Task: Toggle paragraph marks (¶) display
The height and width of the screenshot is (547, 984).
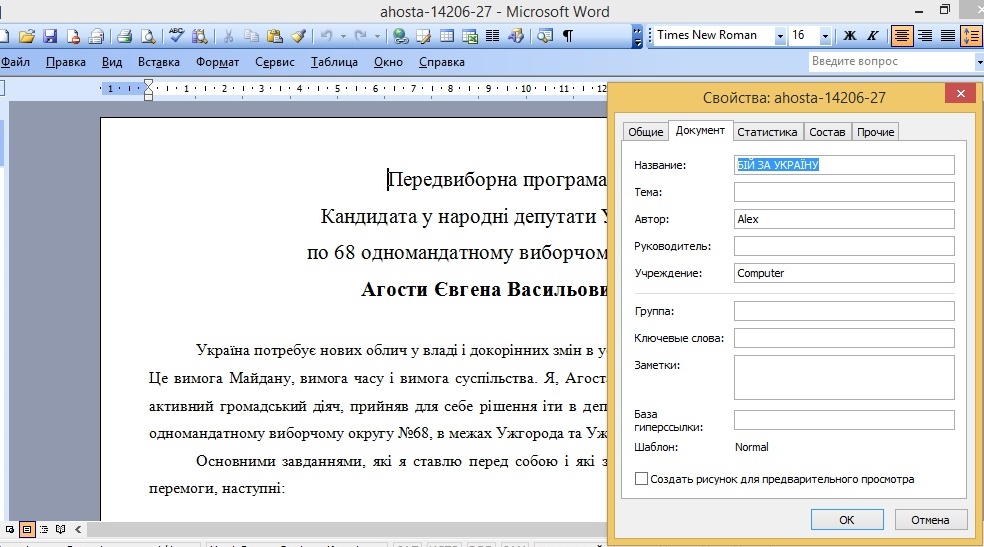Action: click(567, 36)
